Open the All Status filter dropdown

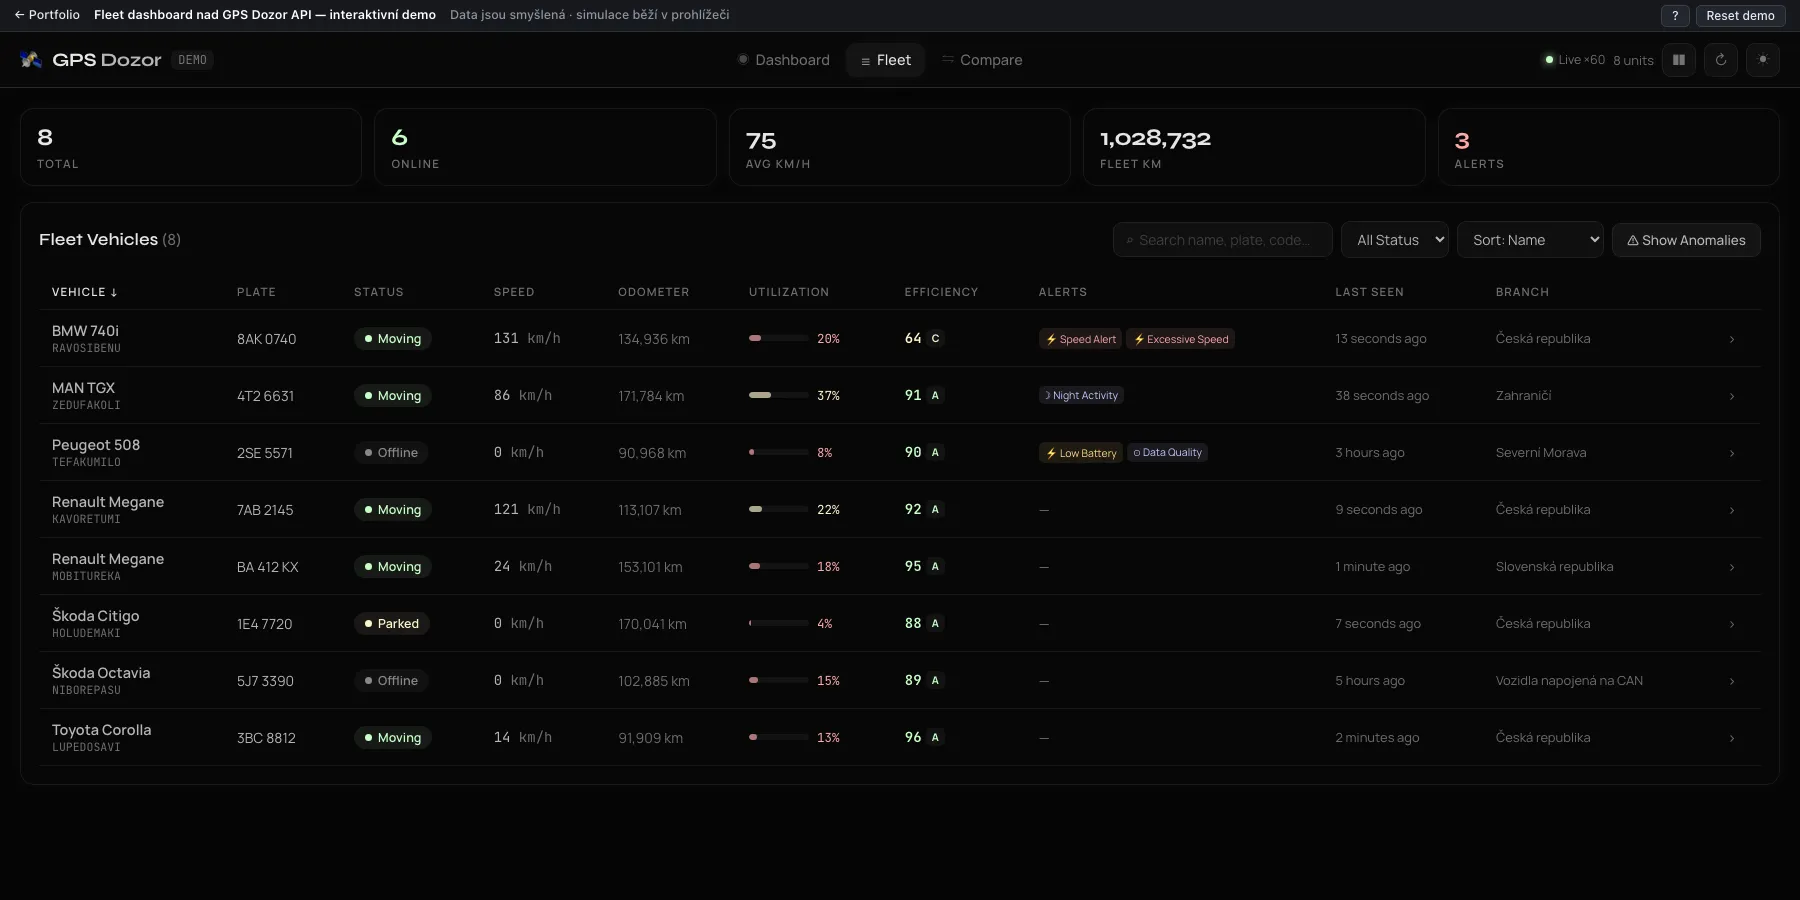1395,240
